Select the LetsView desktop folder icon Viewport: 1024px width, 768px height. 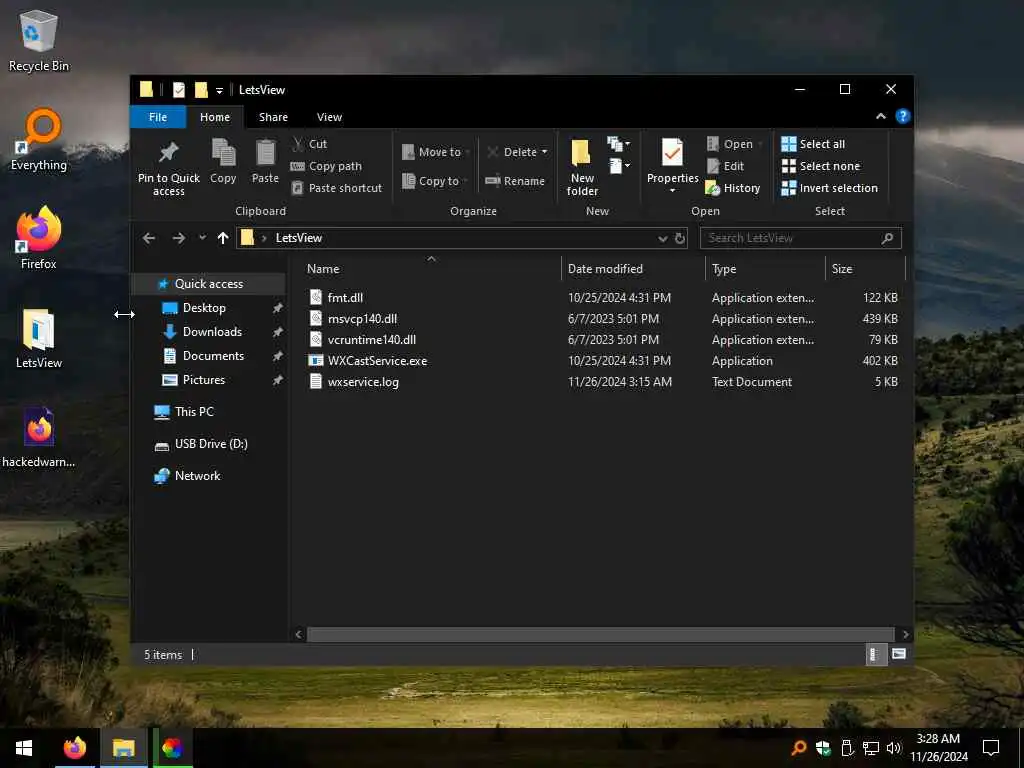click(x=39, y=338)
